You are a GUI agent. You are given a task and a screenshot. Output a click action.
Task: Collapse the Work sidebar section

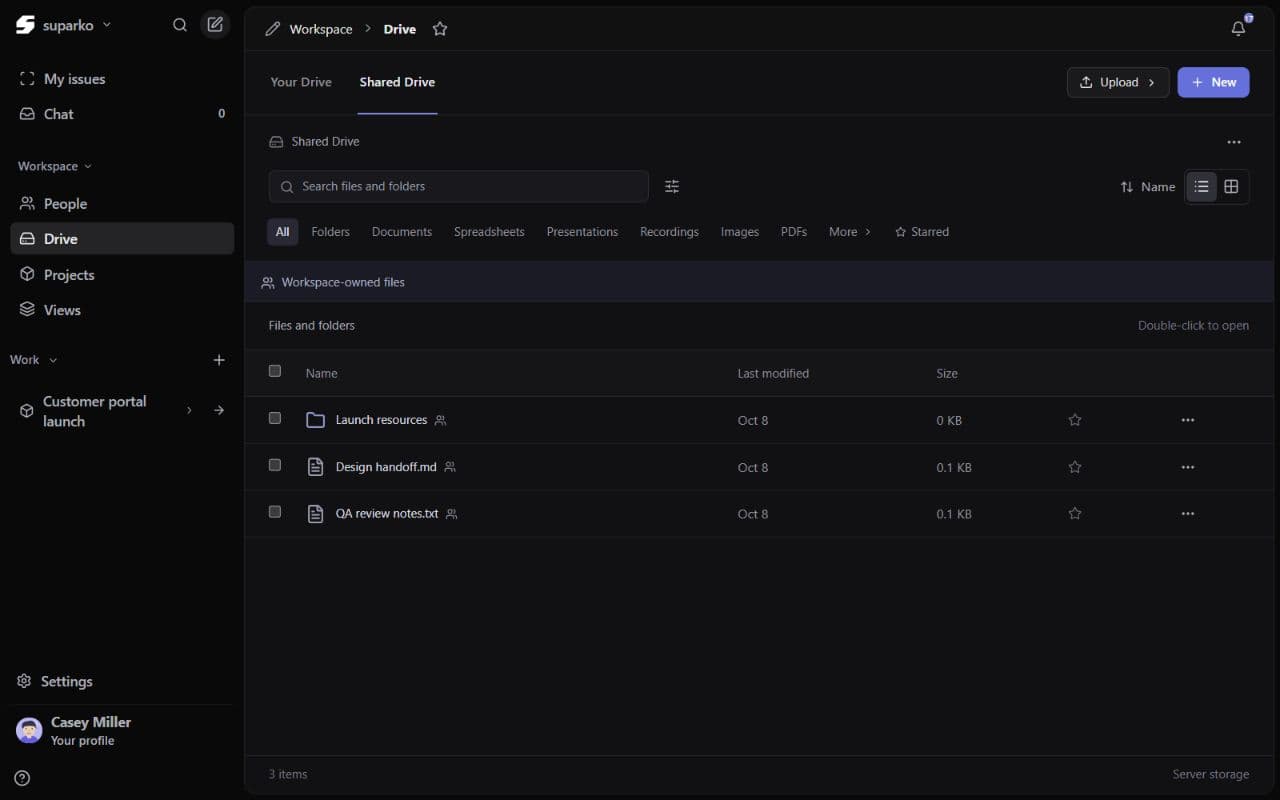tap(34, 360)
